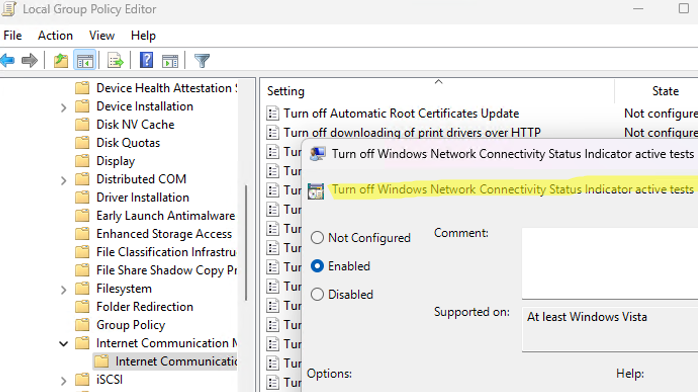The image size is (698, 392).
Task: Go up one level with folder-arrow icon
Action: [61, 61]
